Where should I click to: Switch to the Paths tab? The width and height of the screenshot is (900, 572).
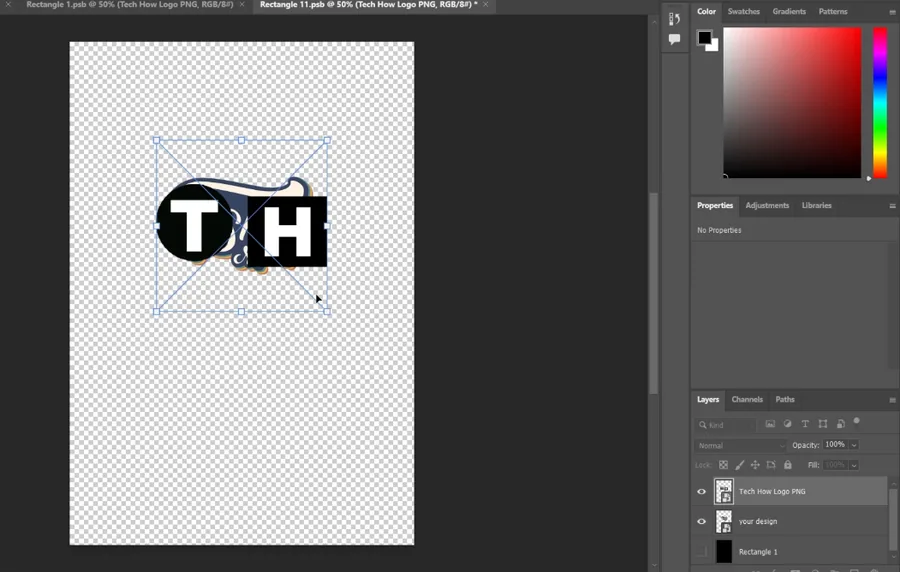(x=785, y=399)
